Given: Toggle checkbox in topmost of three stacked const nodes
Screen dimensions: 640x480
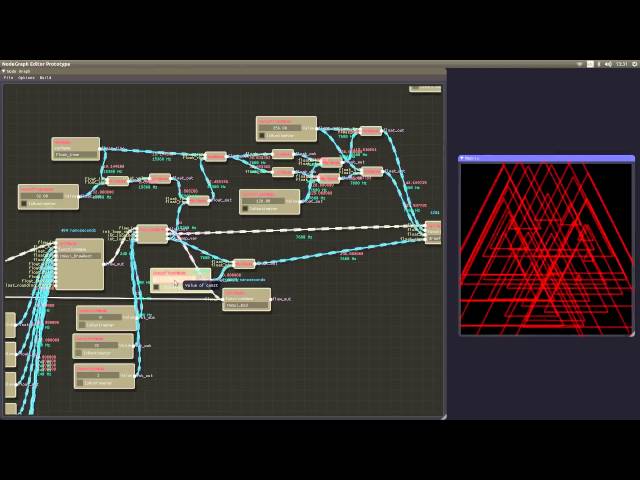Looking at the screenshot, I should tap(82, 325).
